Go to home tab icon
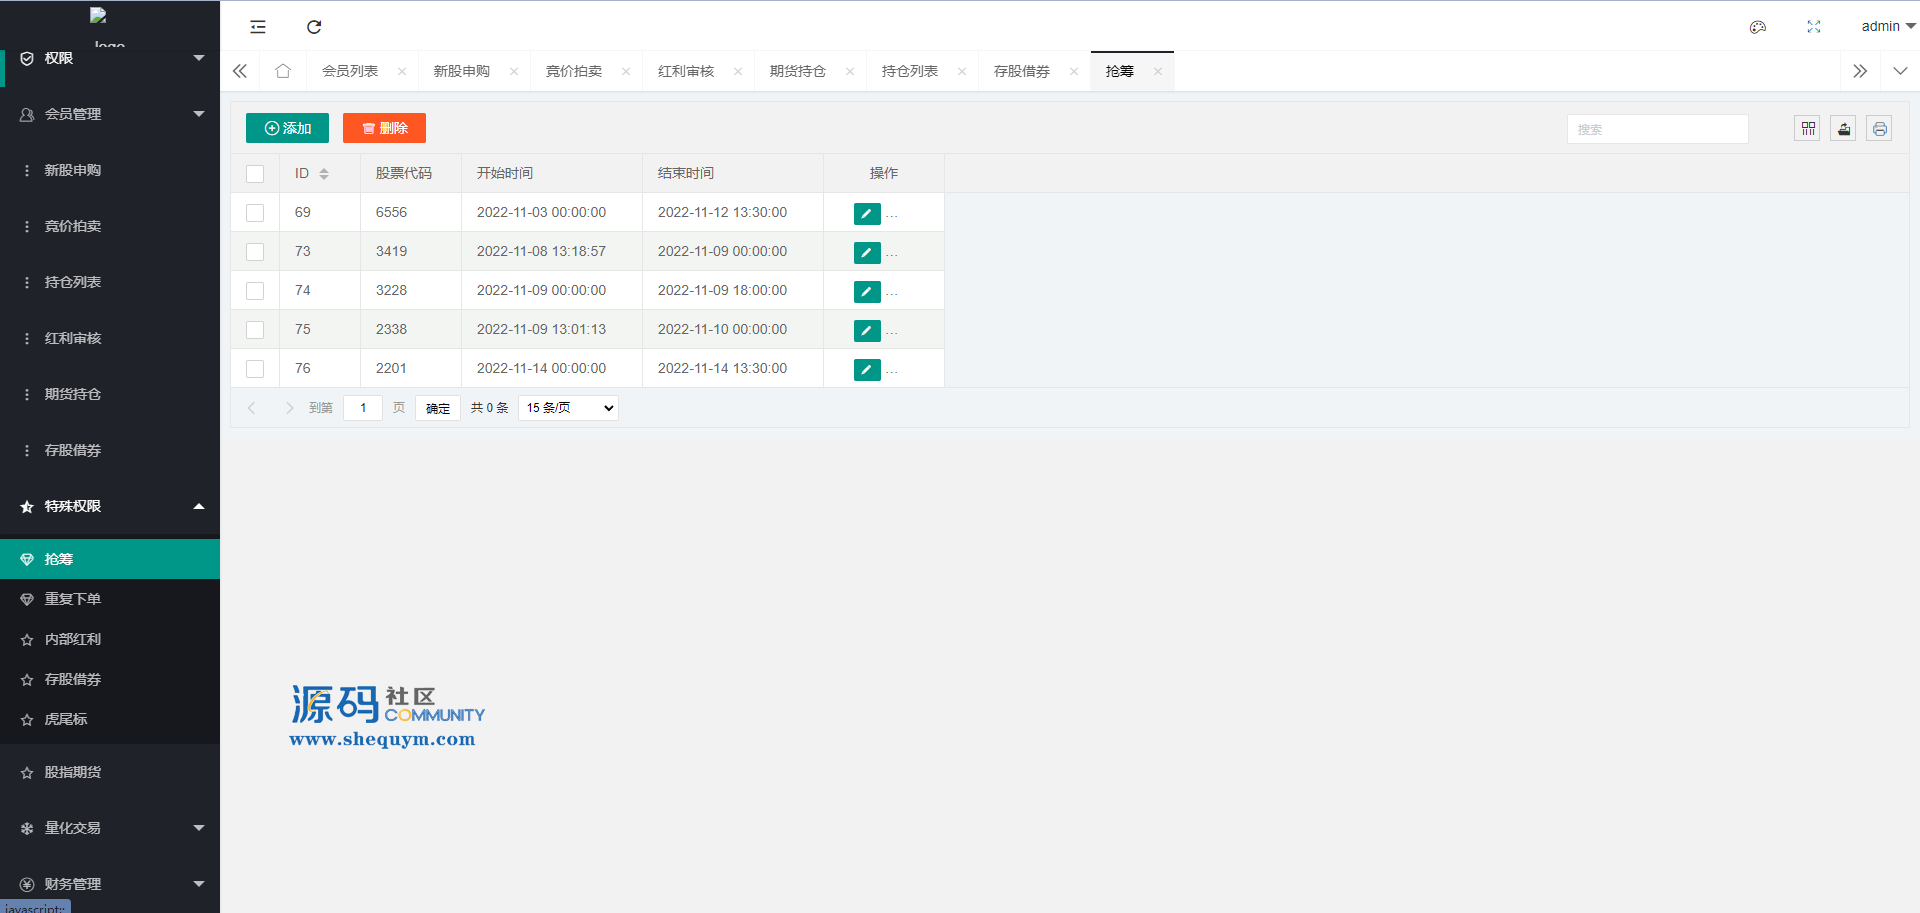Screen dimensions: 1920x913 283,71
